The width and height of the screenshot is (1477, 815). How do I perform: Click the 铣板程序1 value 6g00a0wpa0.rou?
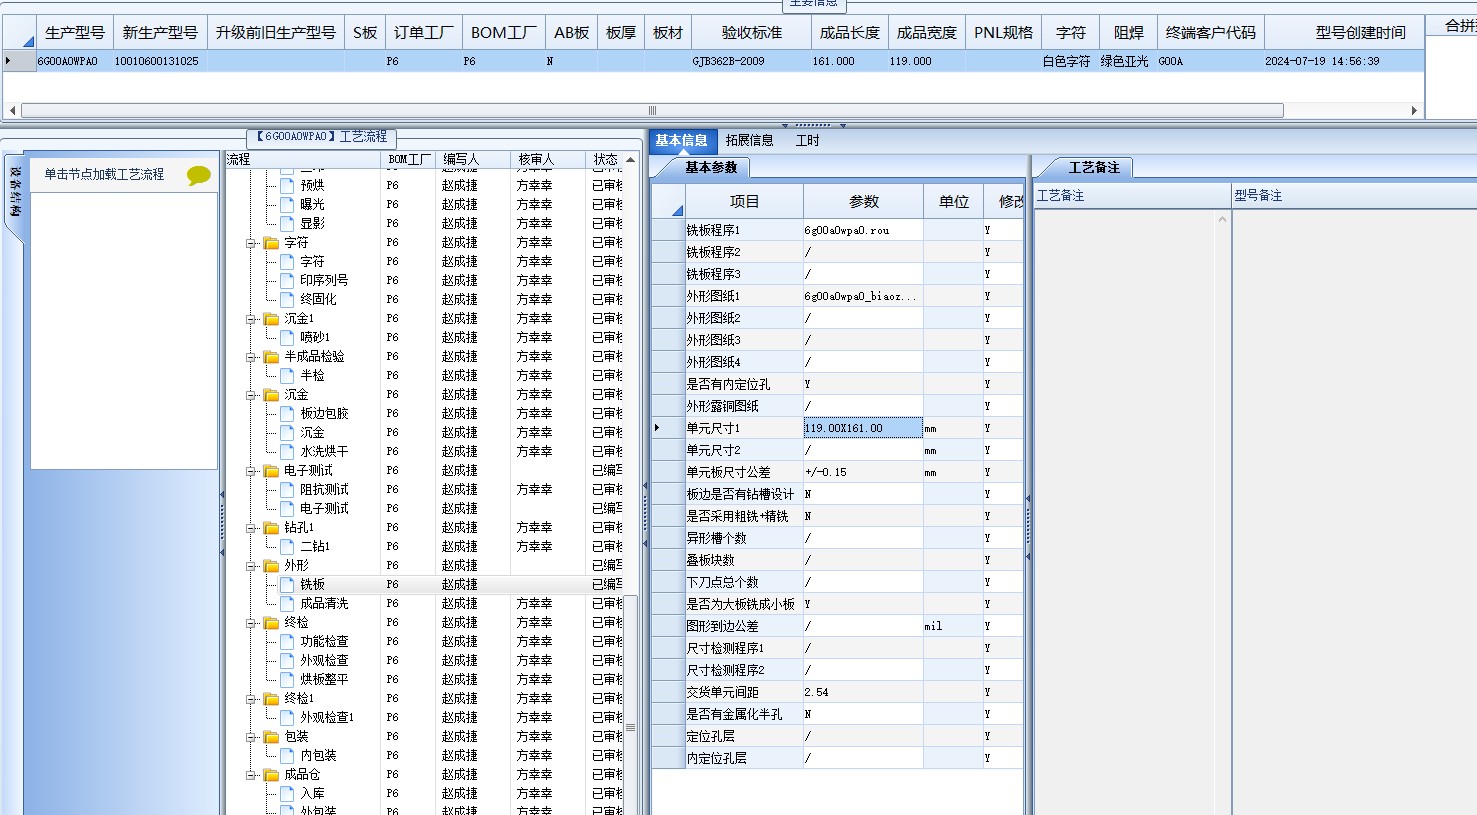point(863,230)
